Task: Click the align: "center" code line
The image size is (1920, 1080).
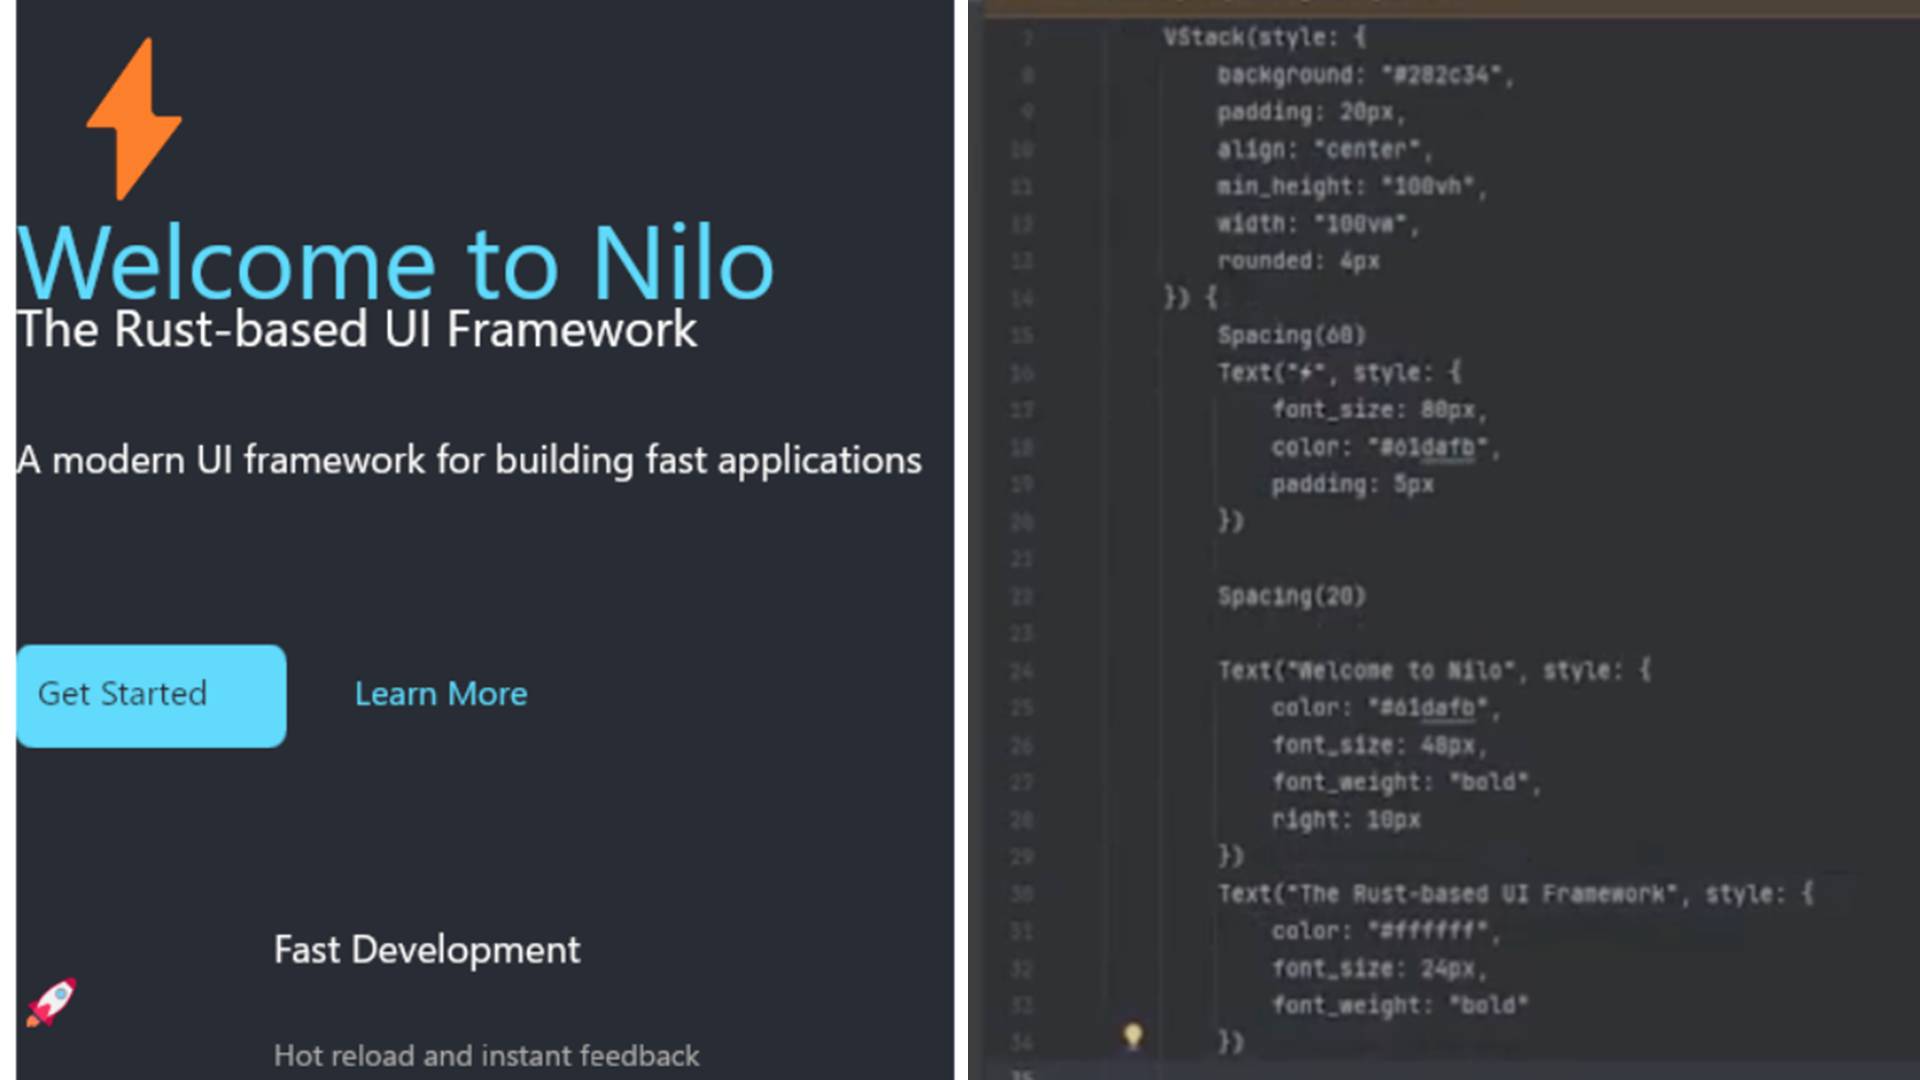Action: 1323,150
